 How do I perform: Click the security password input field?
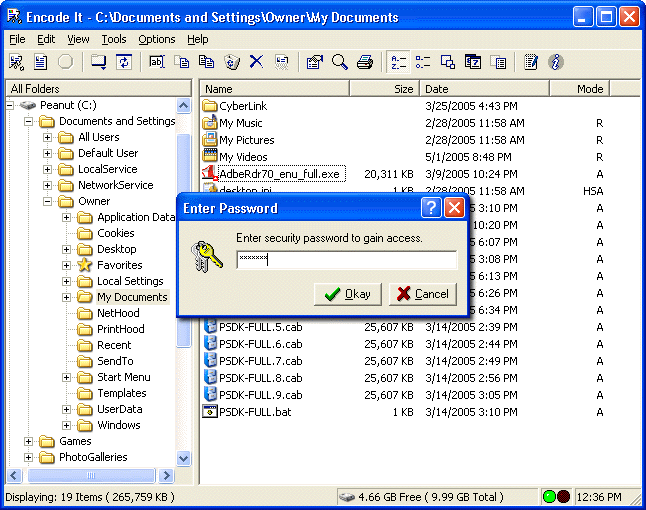tap(346, 260)
